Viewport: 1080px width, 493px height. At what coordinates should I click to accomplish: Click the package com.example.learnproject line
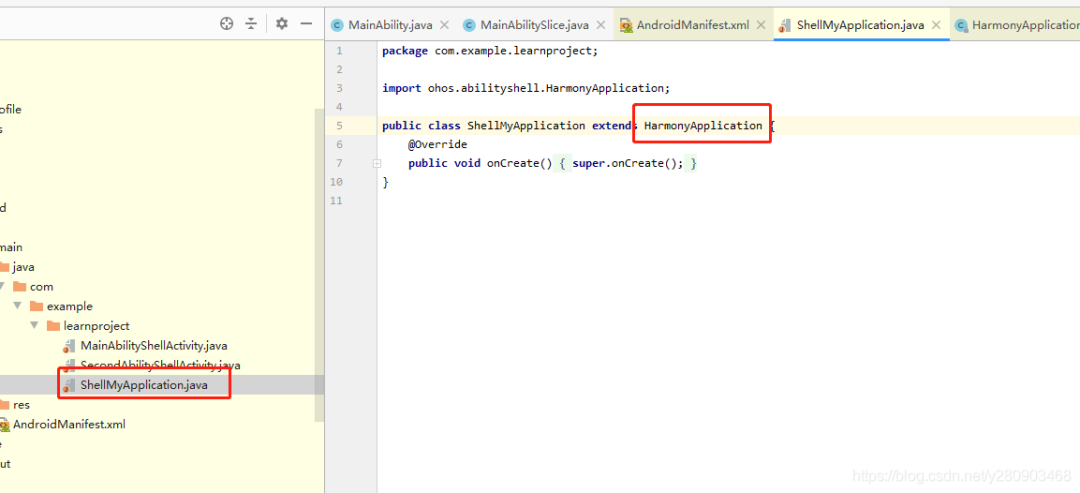click(490, 50)
